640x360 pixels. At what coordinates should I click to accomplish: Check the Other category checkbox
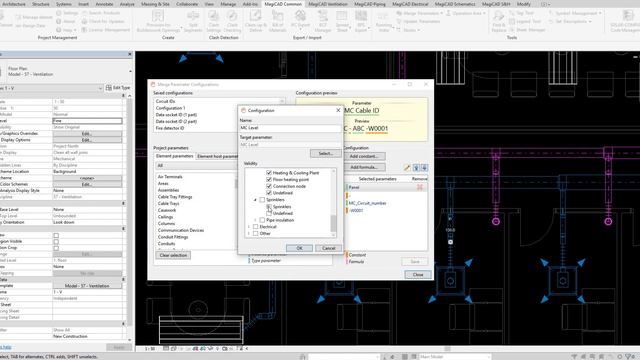[x=256, y=233]
